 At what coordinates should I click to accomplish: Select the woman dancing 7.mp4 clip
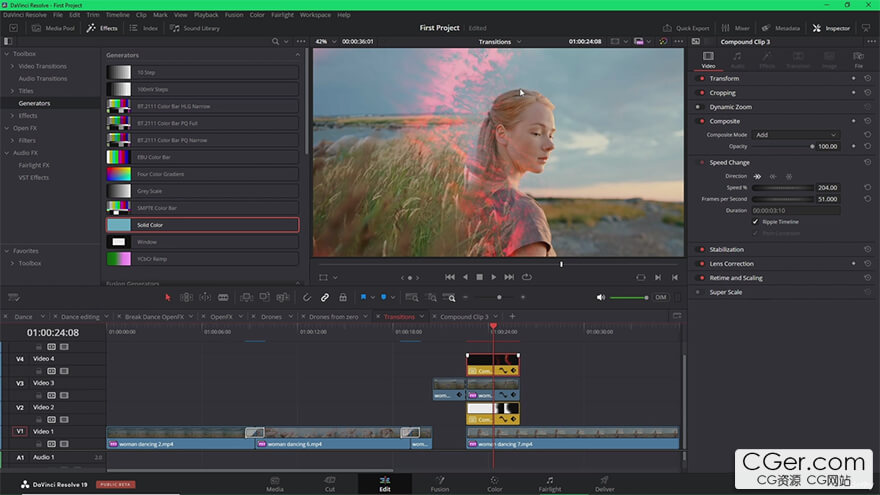click(x=572, y=438)
